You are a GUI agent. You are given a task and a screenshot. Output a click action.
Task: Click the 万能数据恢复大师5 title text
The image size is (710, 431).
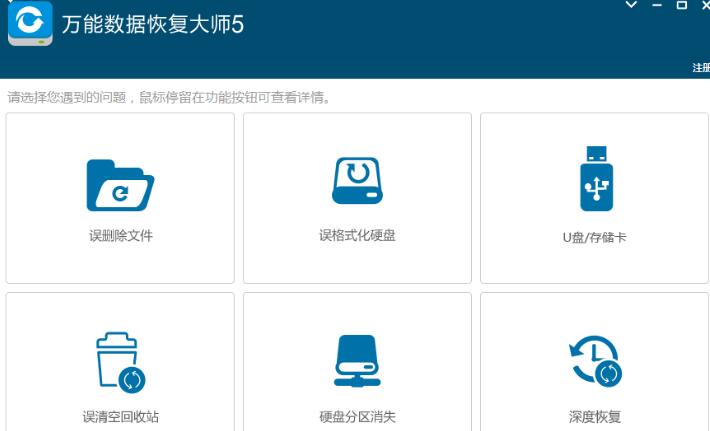[153, 24]
